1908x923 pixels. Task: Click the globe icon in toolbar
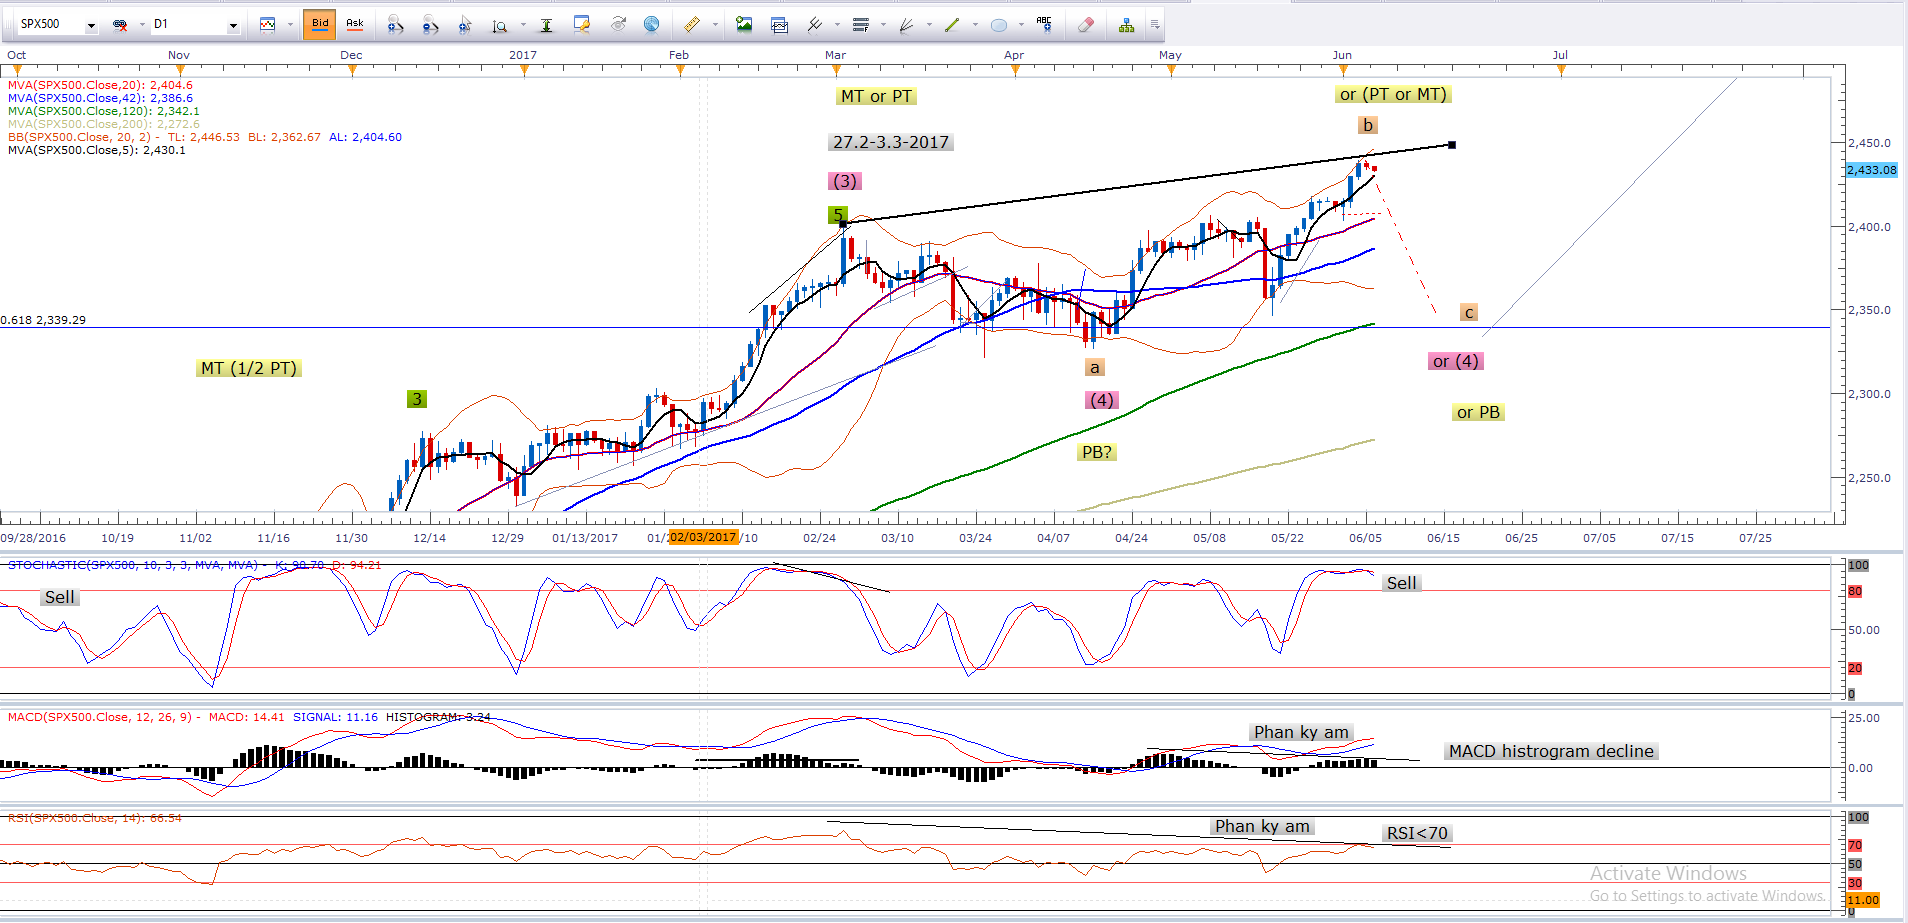(x=652, y=24)
